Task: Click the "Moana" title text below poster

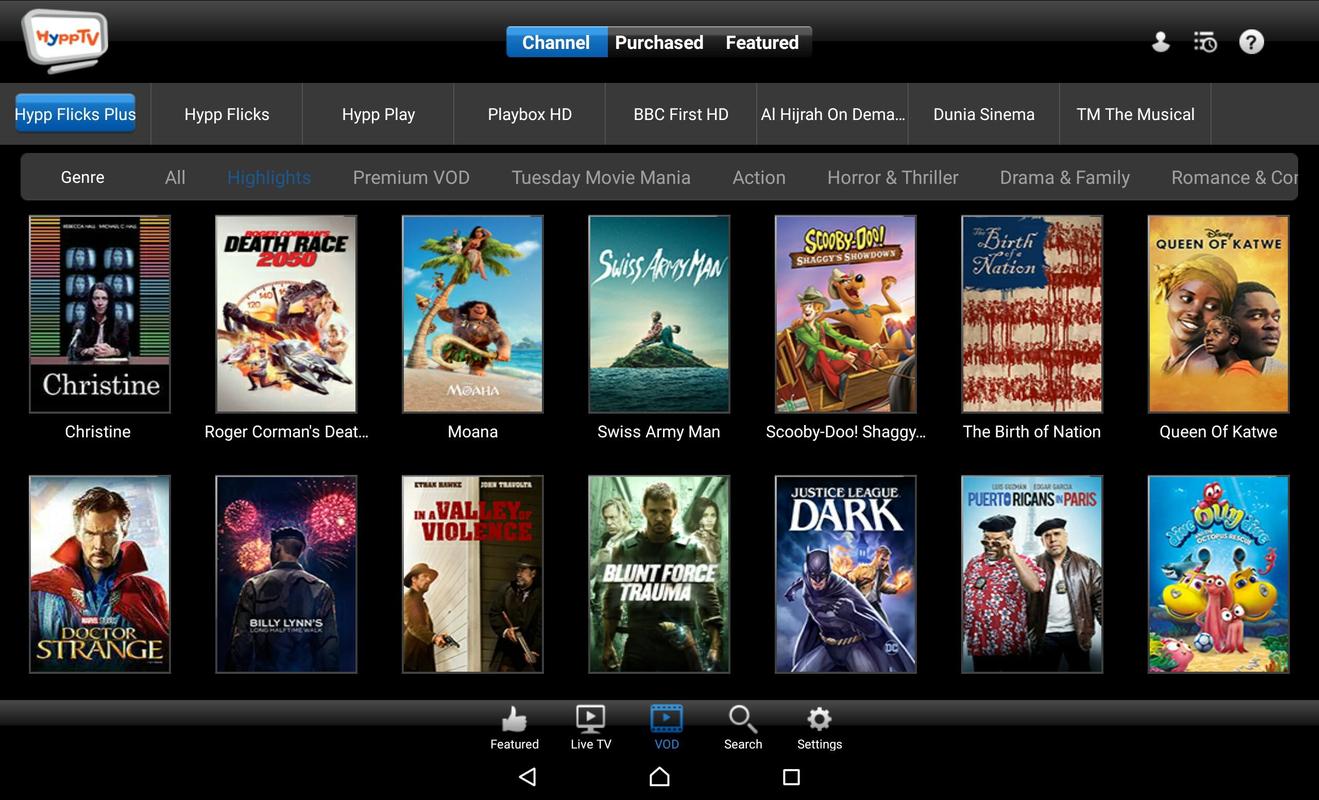Action: tap(472, 432)
